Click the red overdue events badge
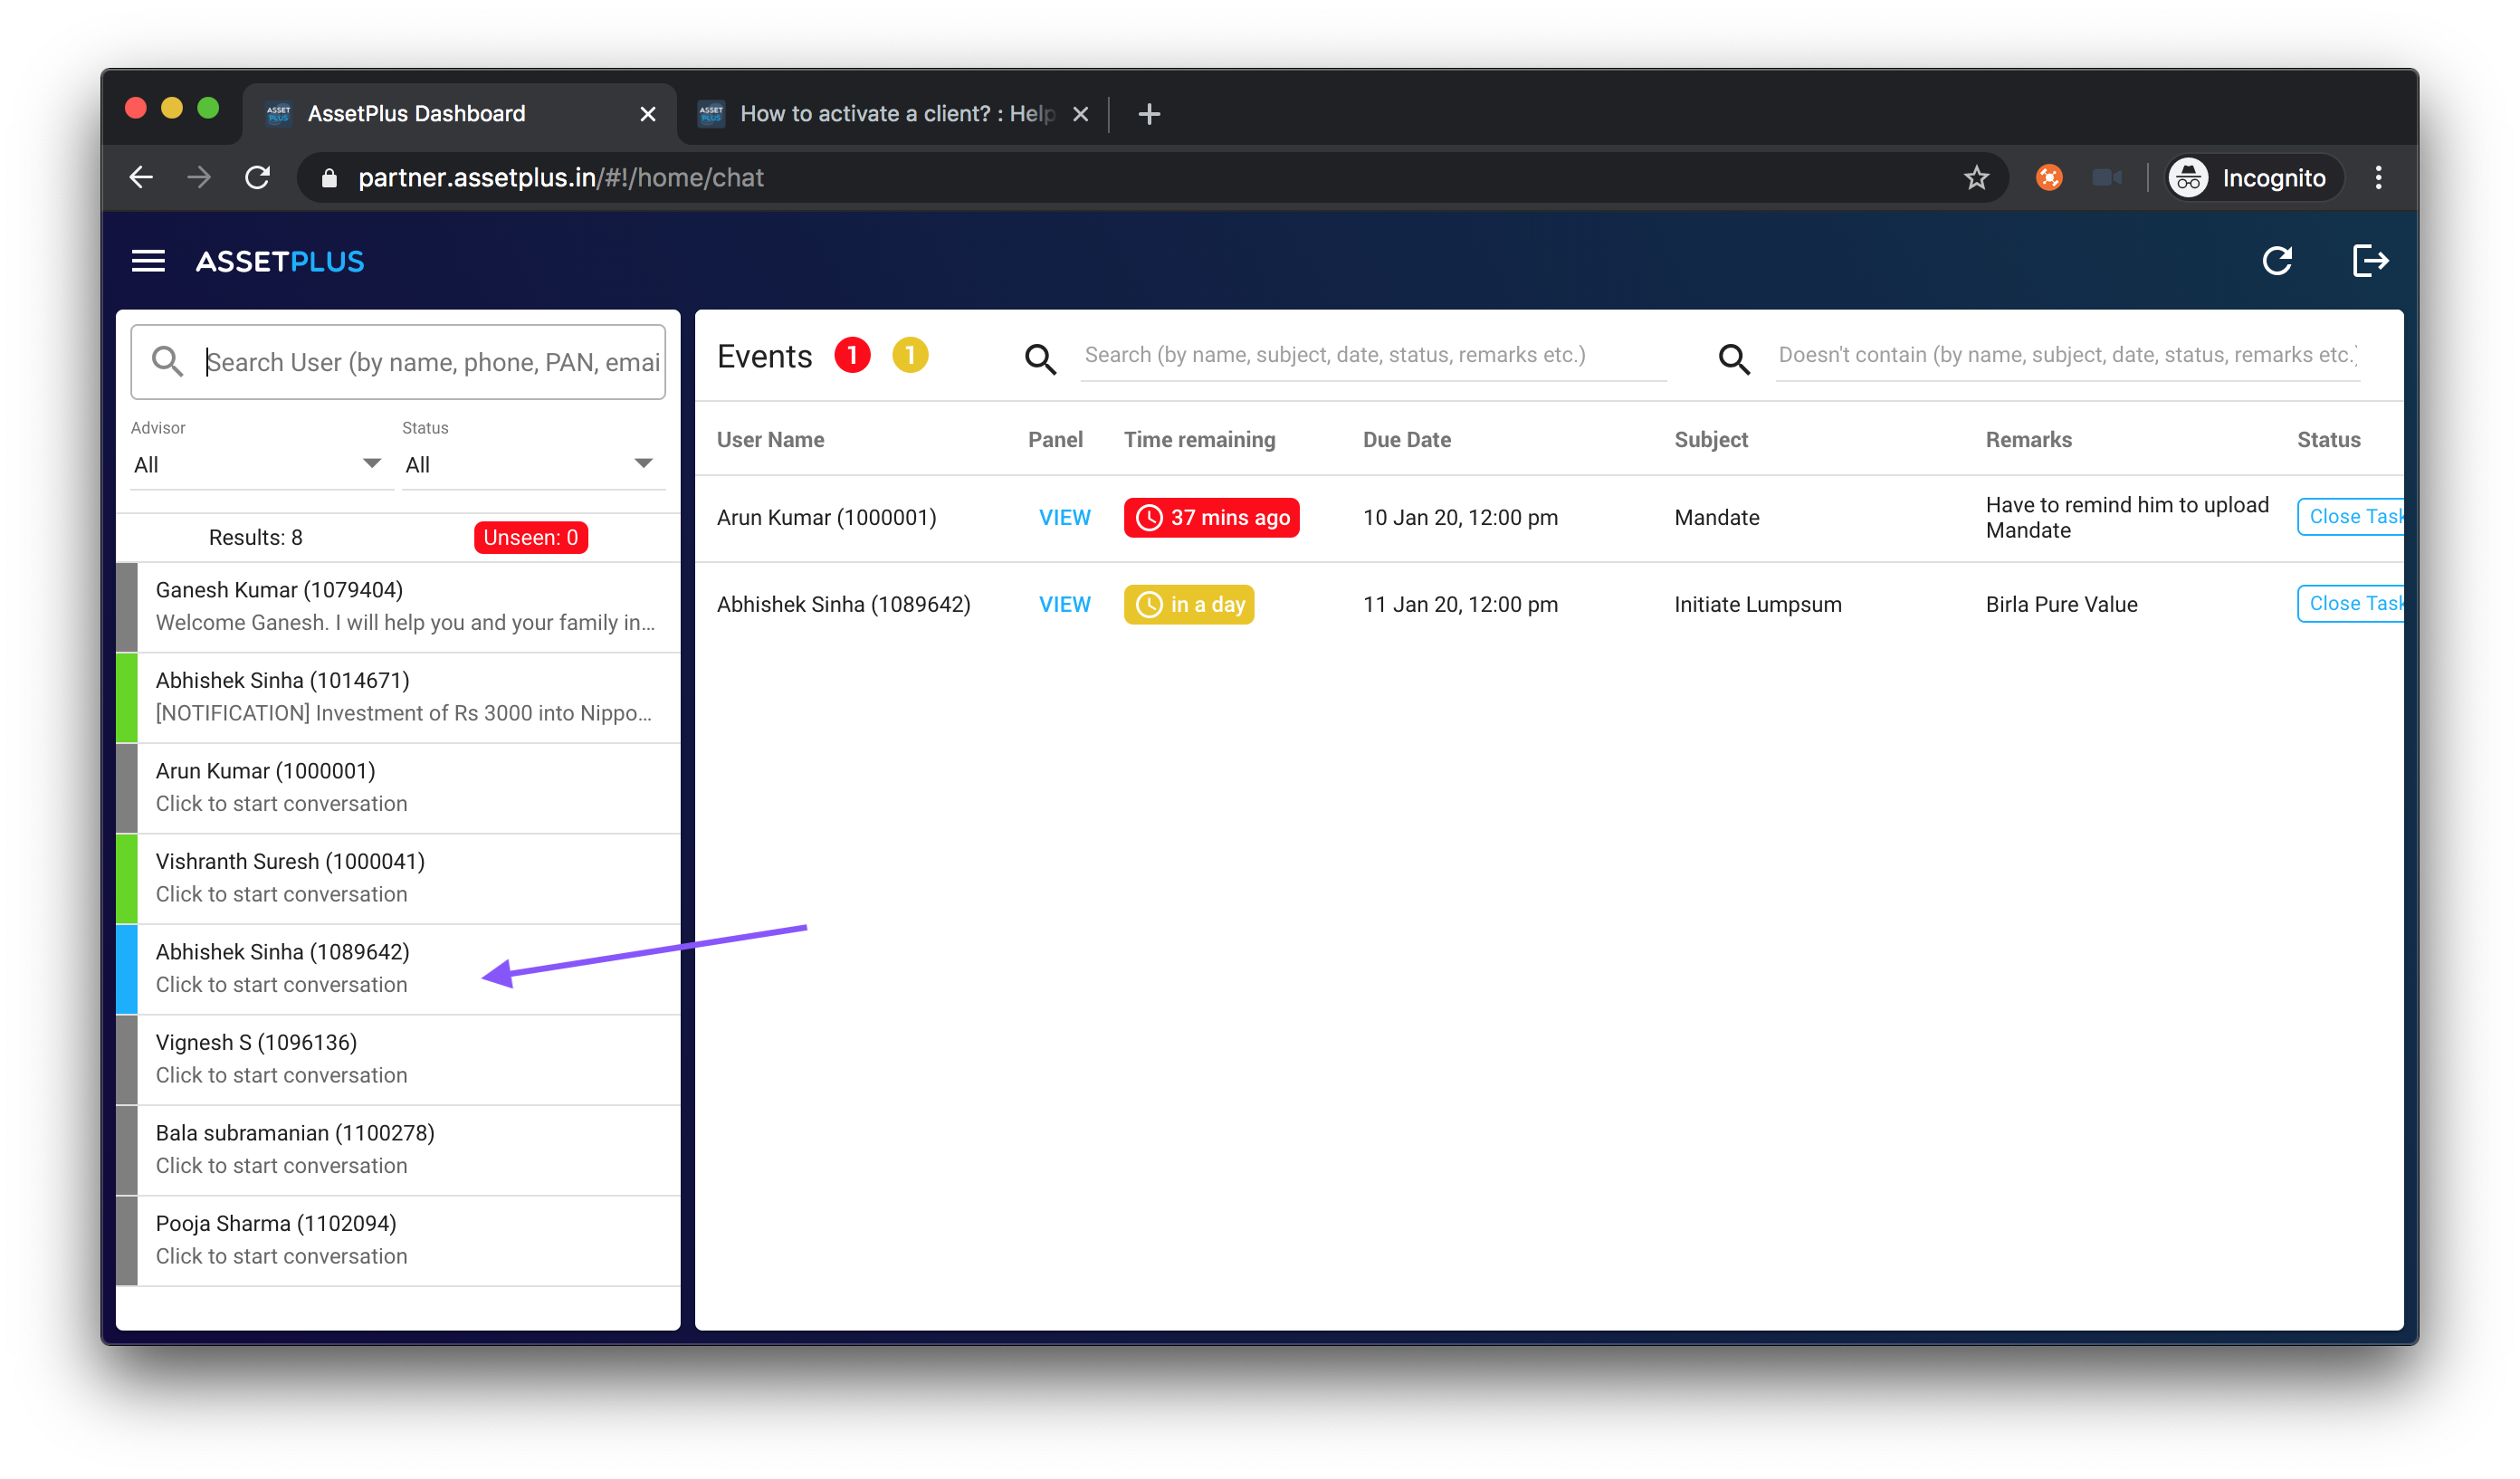The height and width of the screenshot is (1479, 2520). pos(852,355)
